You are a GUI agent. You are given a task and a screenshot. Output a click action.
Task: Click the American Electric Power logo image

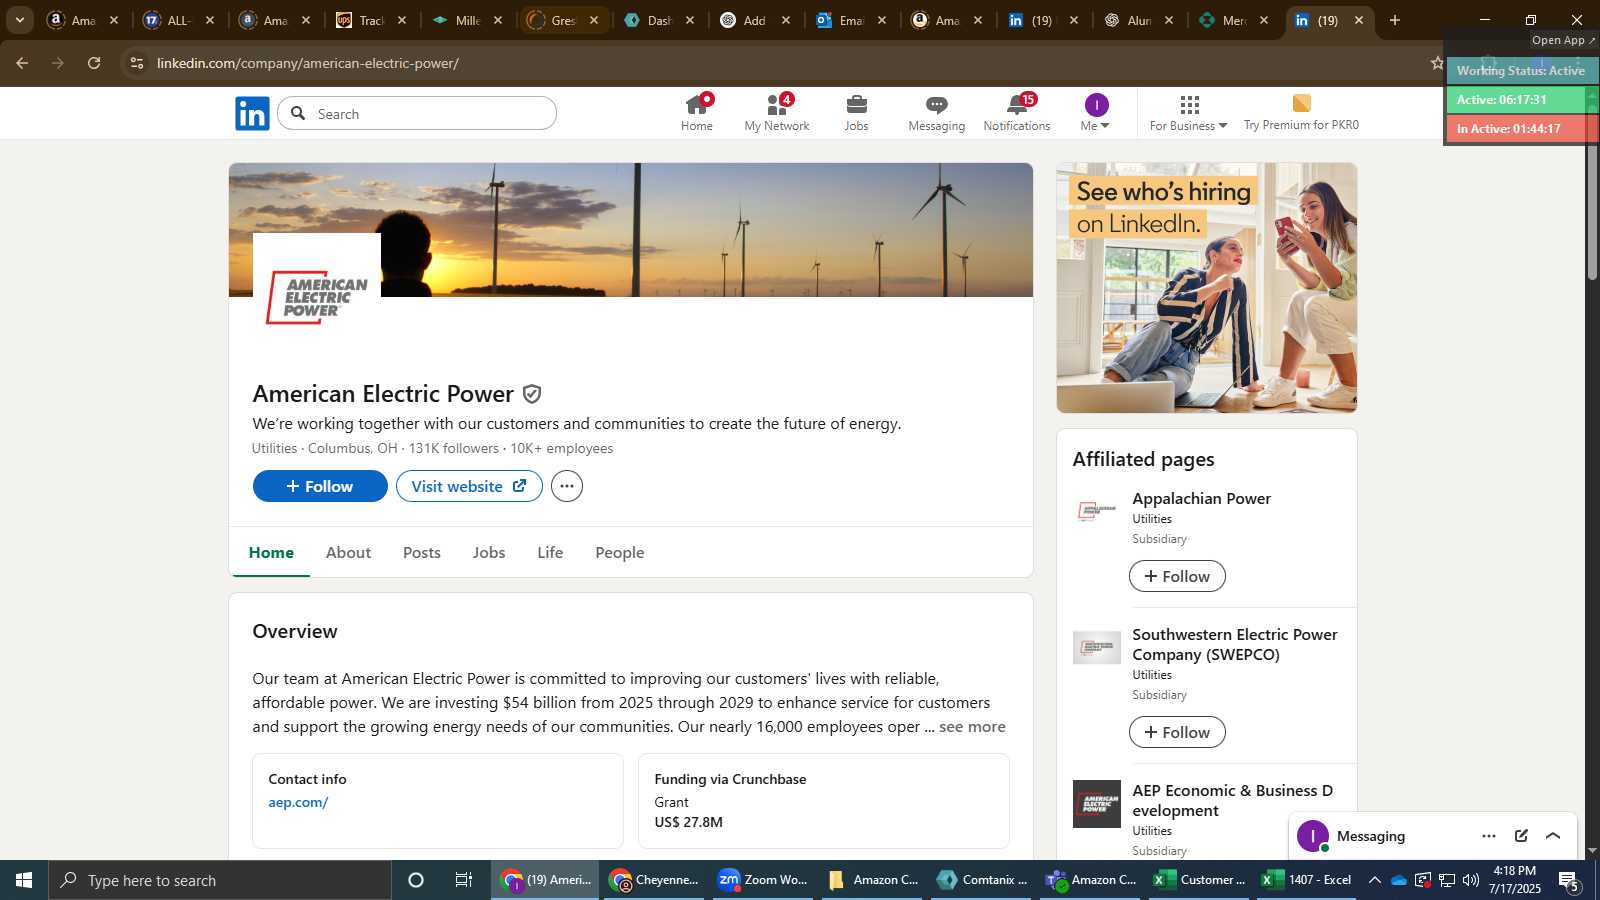317,297
